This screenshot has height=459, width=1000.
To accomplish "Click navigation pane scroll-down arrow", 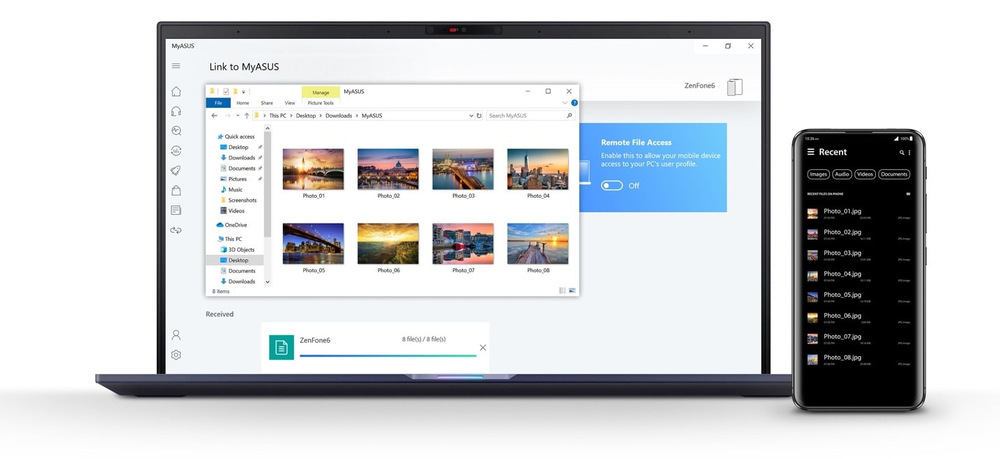I will [x=267, y=282].
